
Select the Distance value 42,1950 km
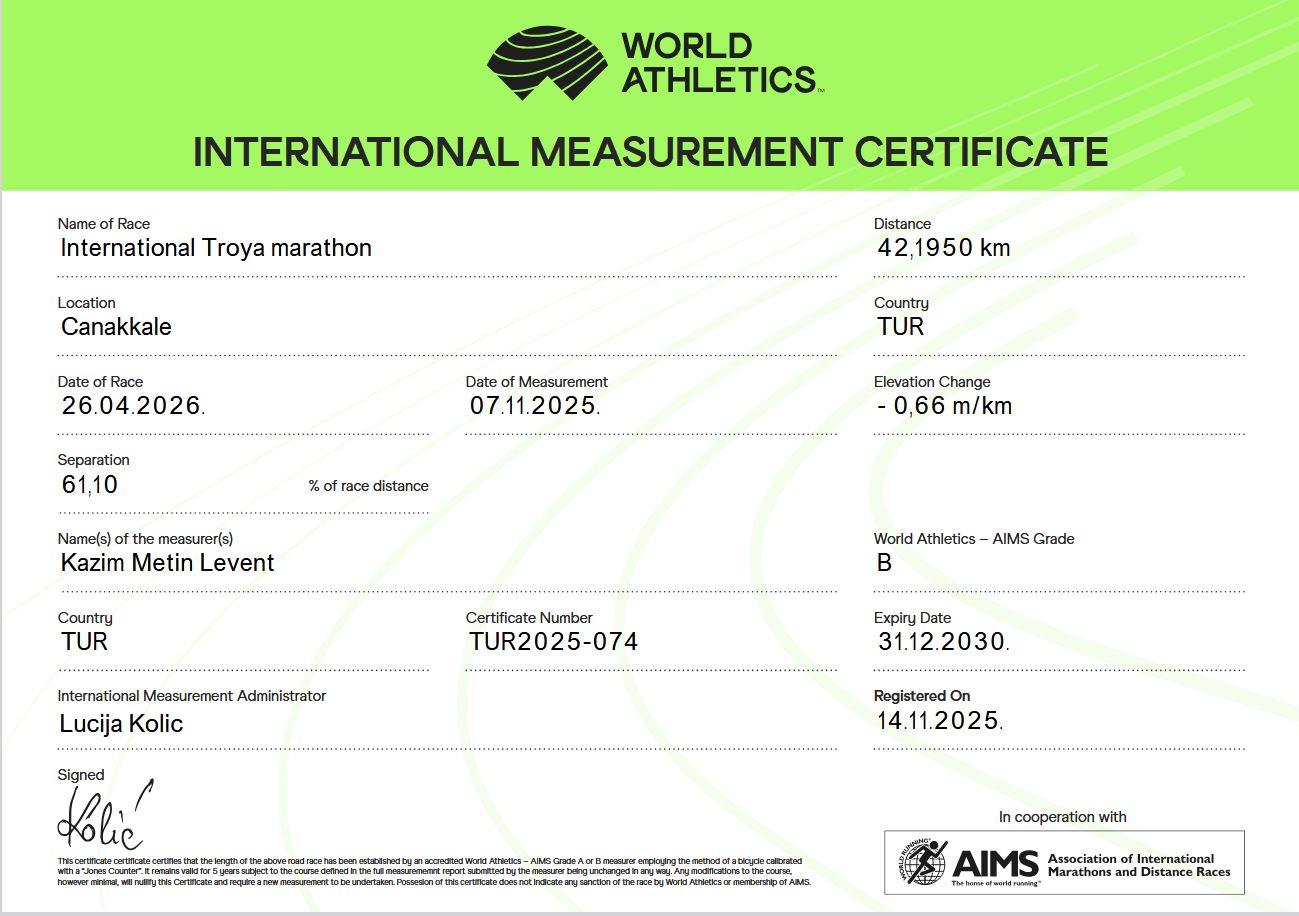point(943,248)
